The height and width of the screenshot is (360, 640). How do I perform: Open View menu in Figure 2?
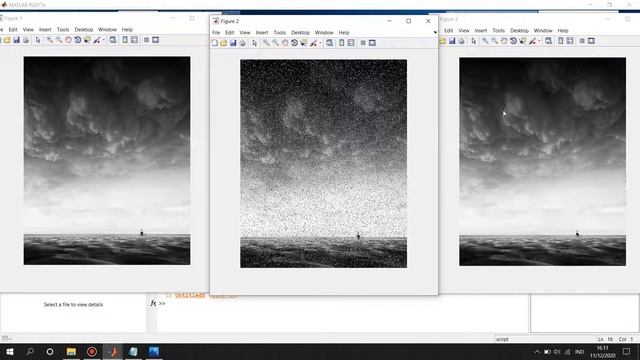pos(245,33)
